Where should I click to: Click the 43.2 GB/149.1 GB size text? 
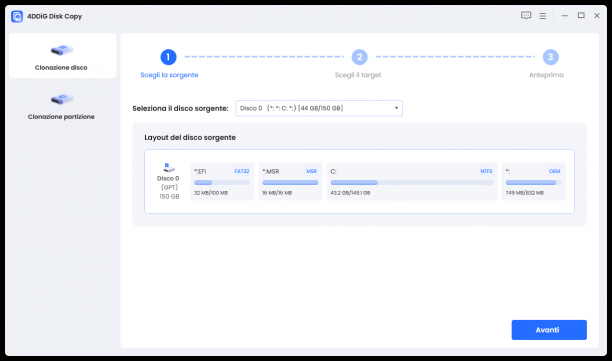pyautogui.click(x=350, y=193)
